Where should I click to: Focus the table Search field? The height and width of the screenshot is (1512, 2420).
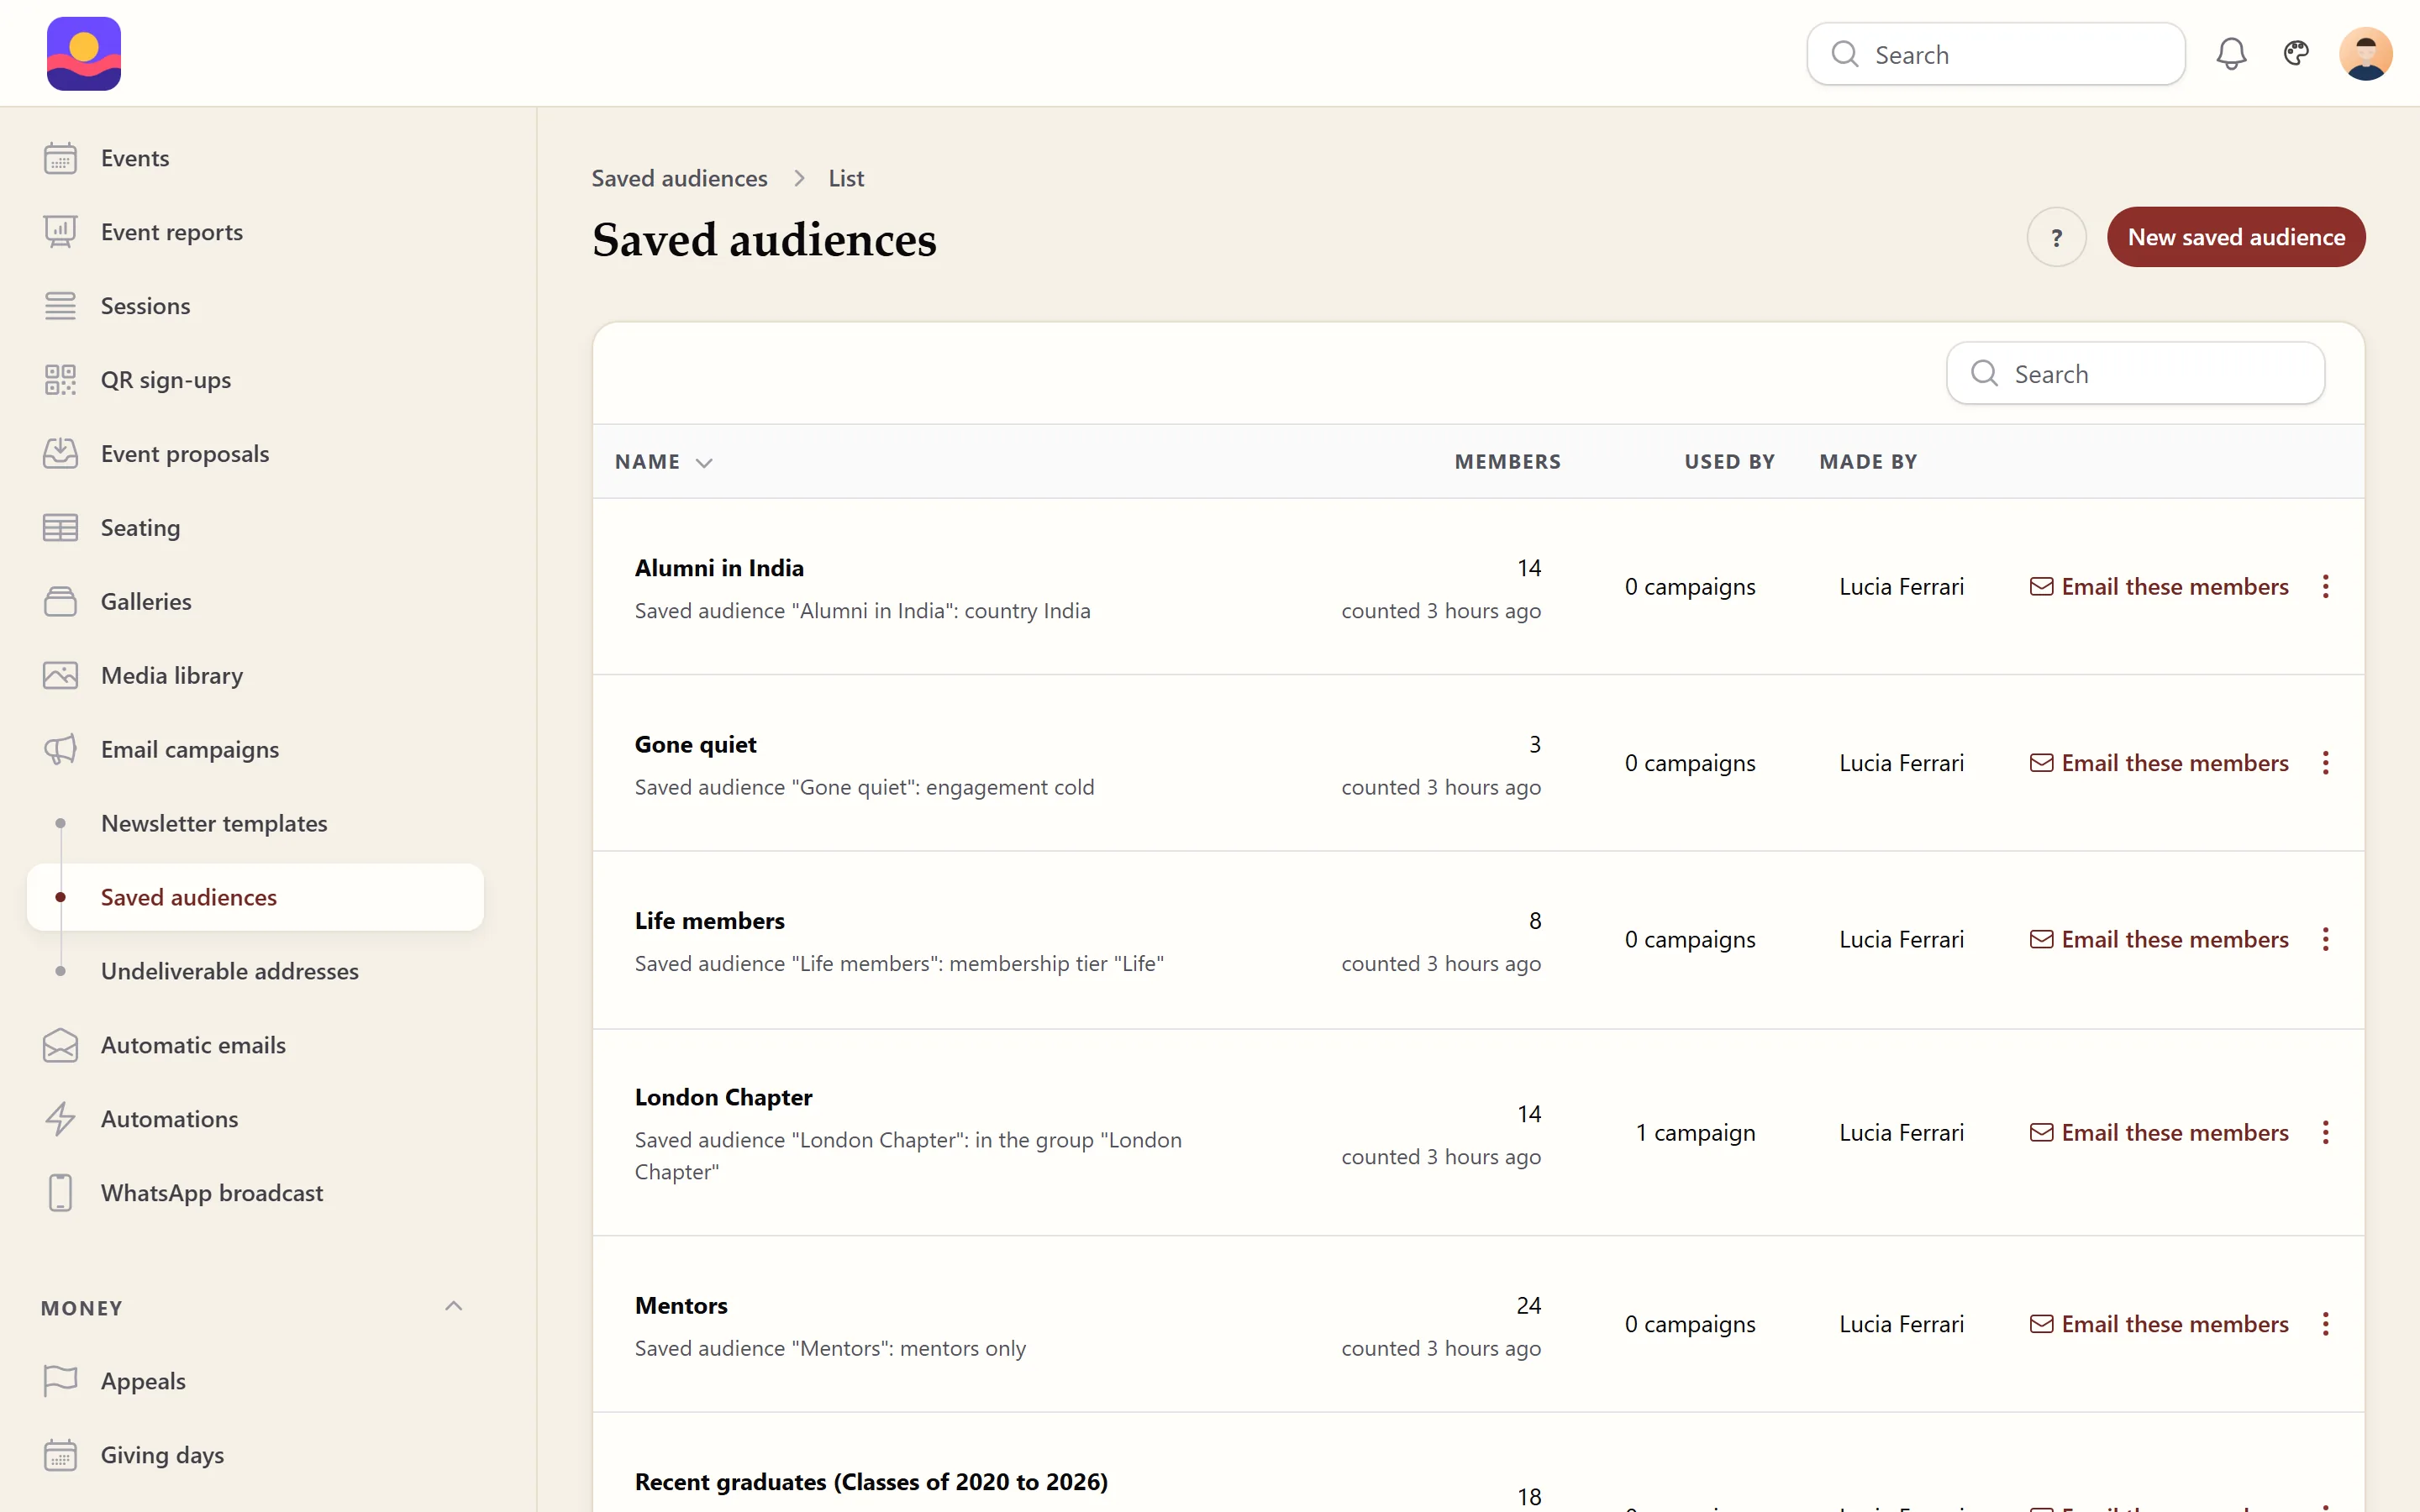tap(2135, 374)
